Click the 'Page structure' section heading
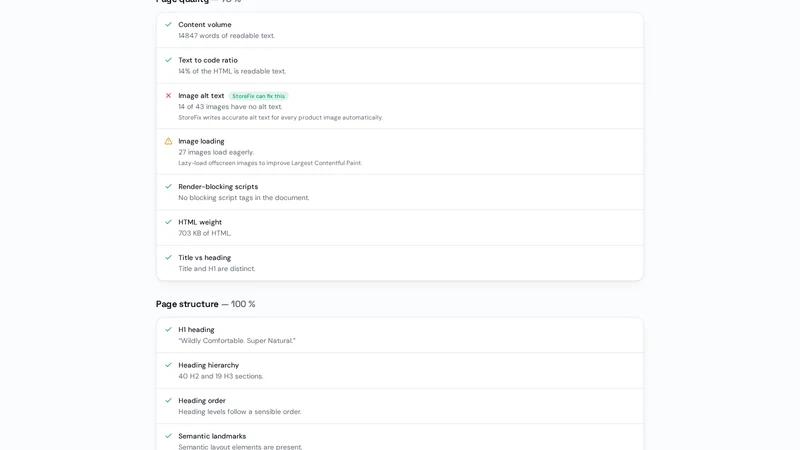The width and height of the screenshot is (800, 450). click(x=187, y=304)
